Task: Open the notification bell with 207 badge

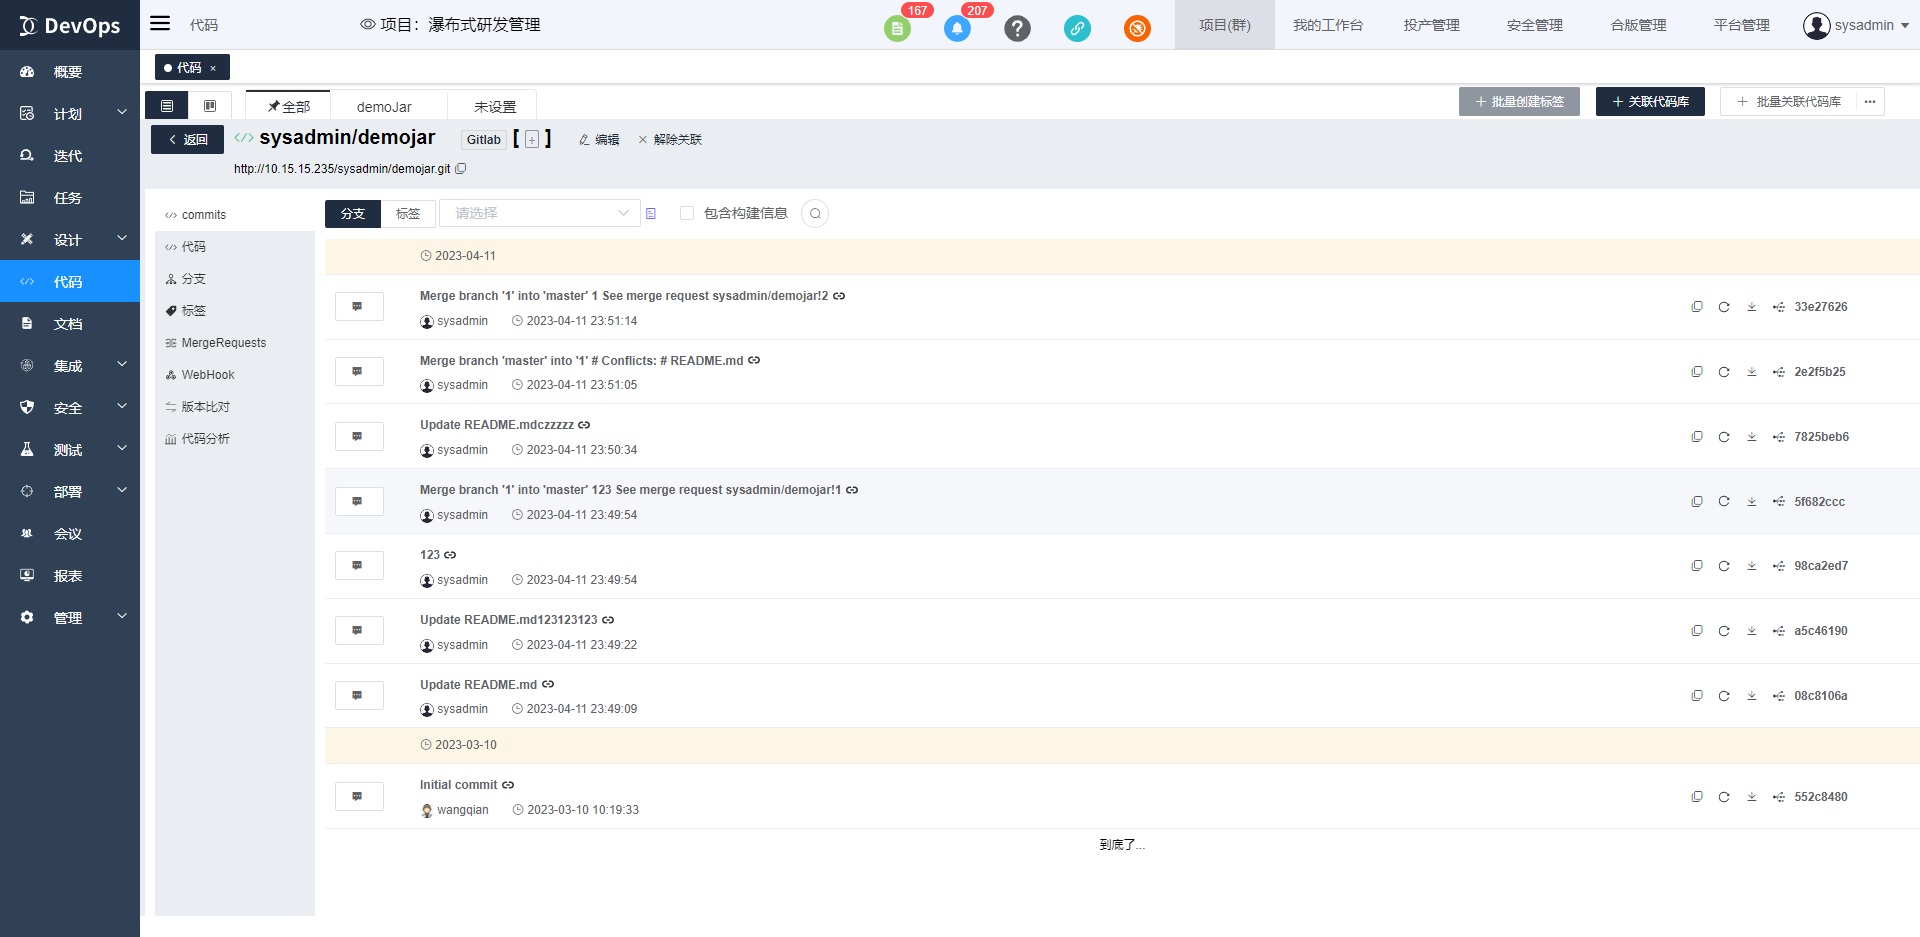Action: click(957, 29)
